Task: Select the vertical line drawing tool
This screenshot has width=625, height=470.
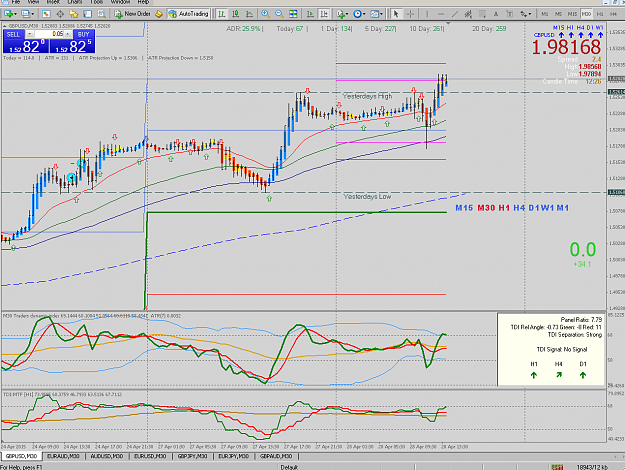Action: pos(427,14)
